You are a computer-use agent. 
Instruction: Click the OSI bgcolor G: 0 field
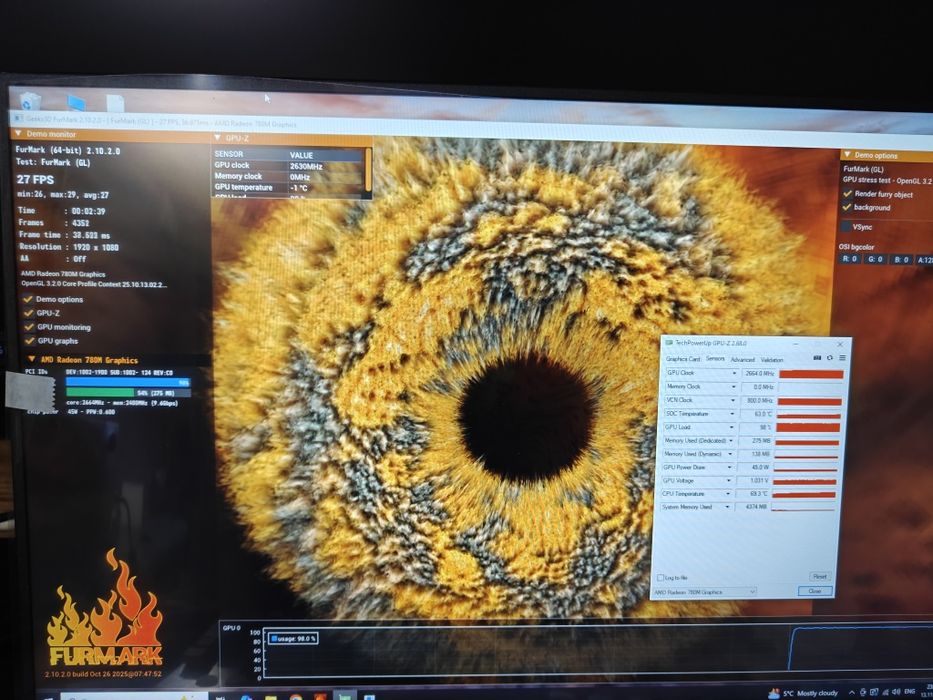[875, 259]
